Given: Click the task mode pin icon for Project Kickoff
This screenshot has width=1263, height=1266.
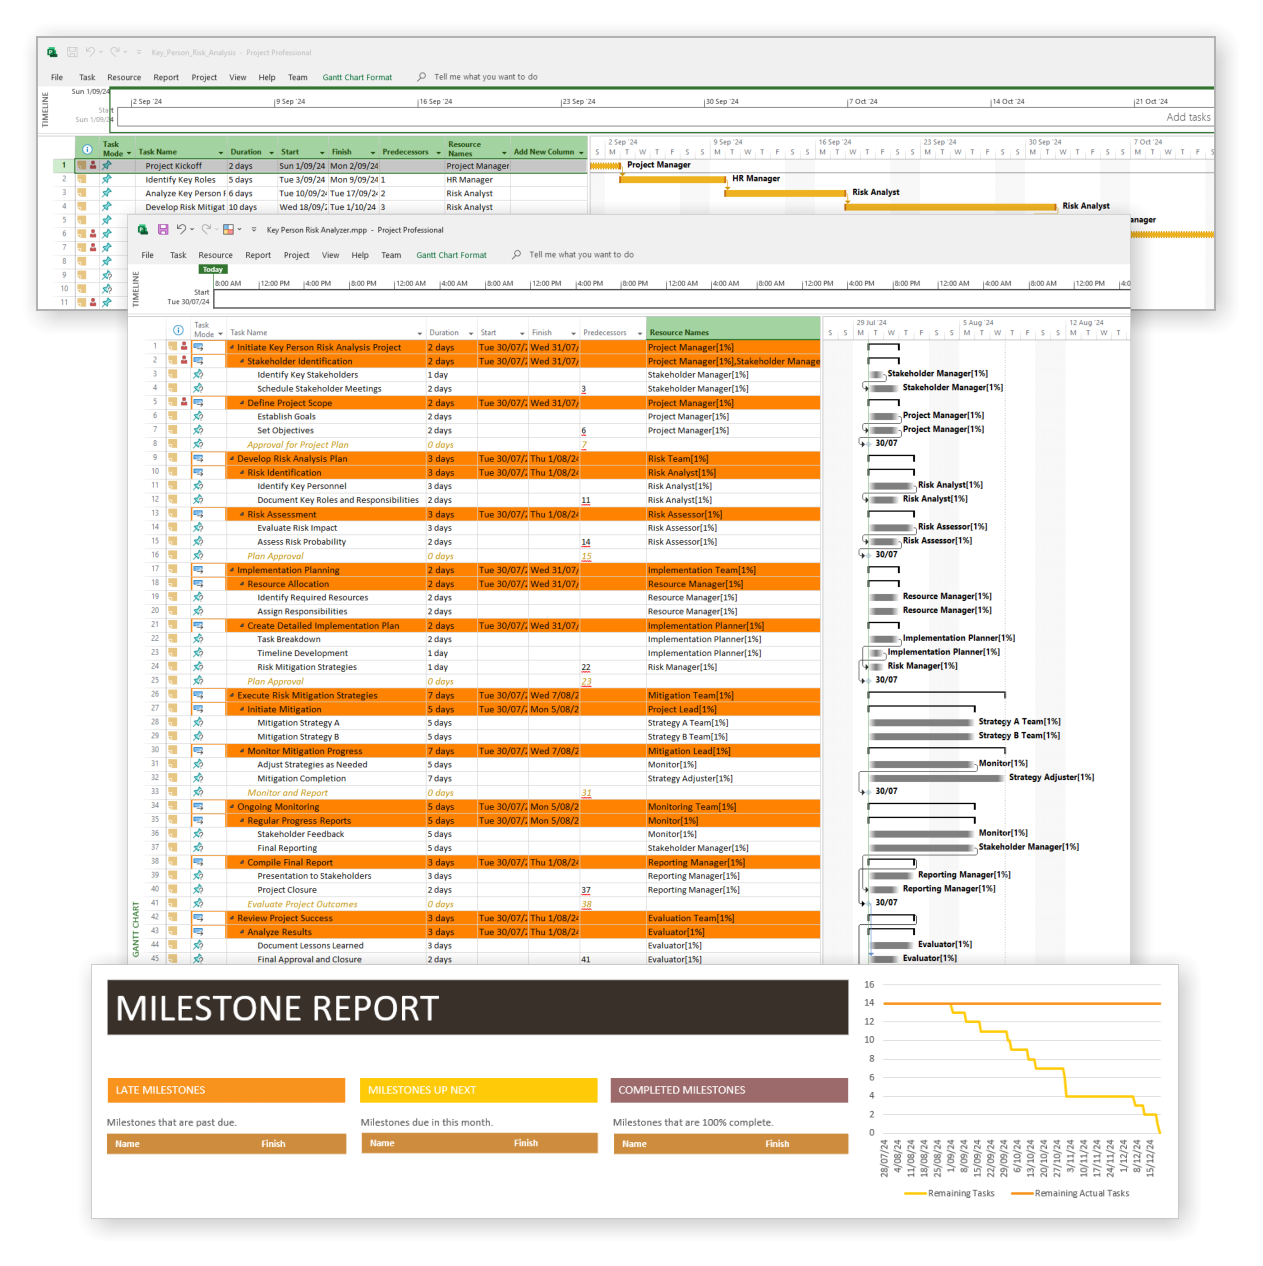Looking at the screenshot, I should [106, 166].
